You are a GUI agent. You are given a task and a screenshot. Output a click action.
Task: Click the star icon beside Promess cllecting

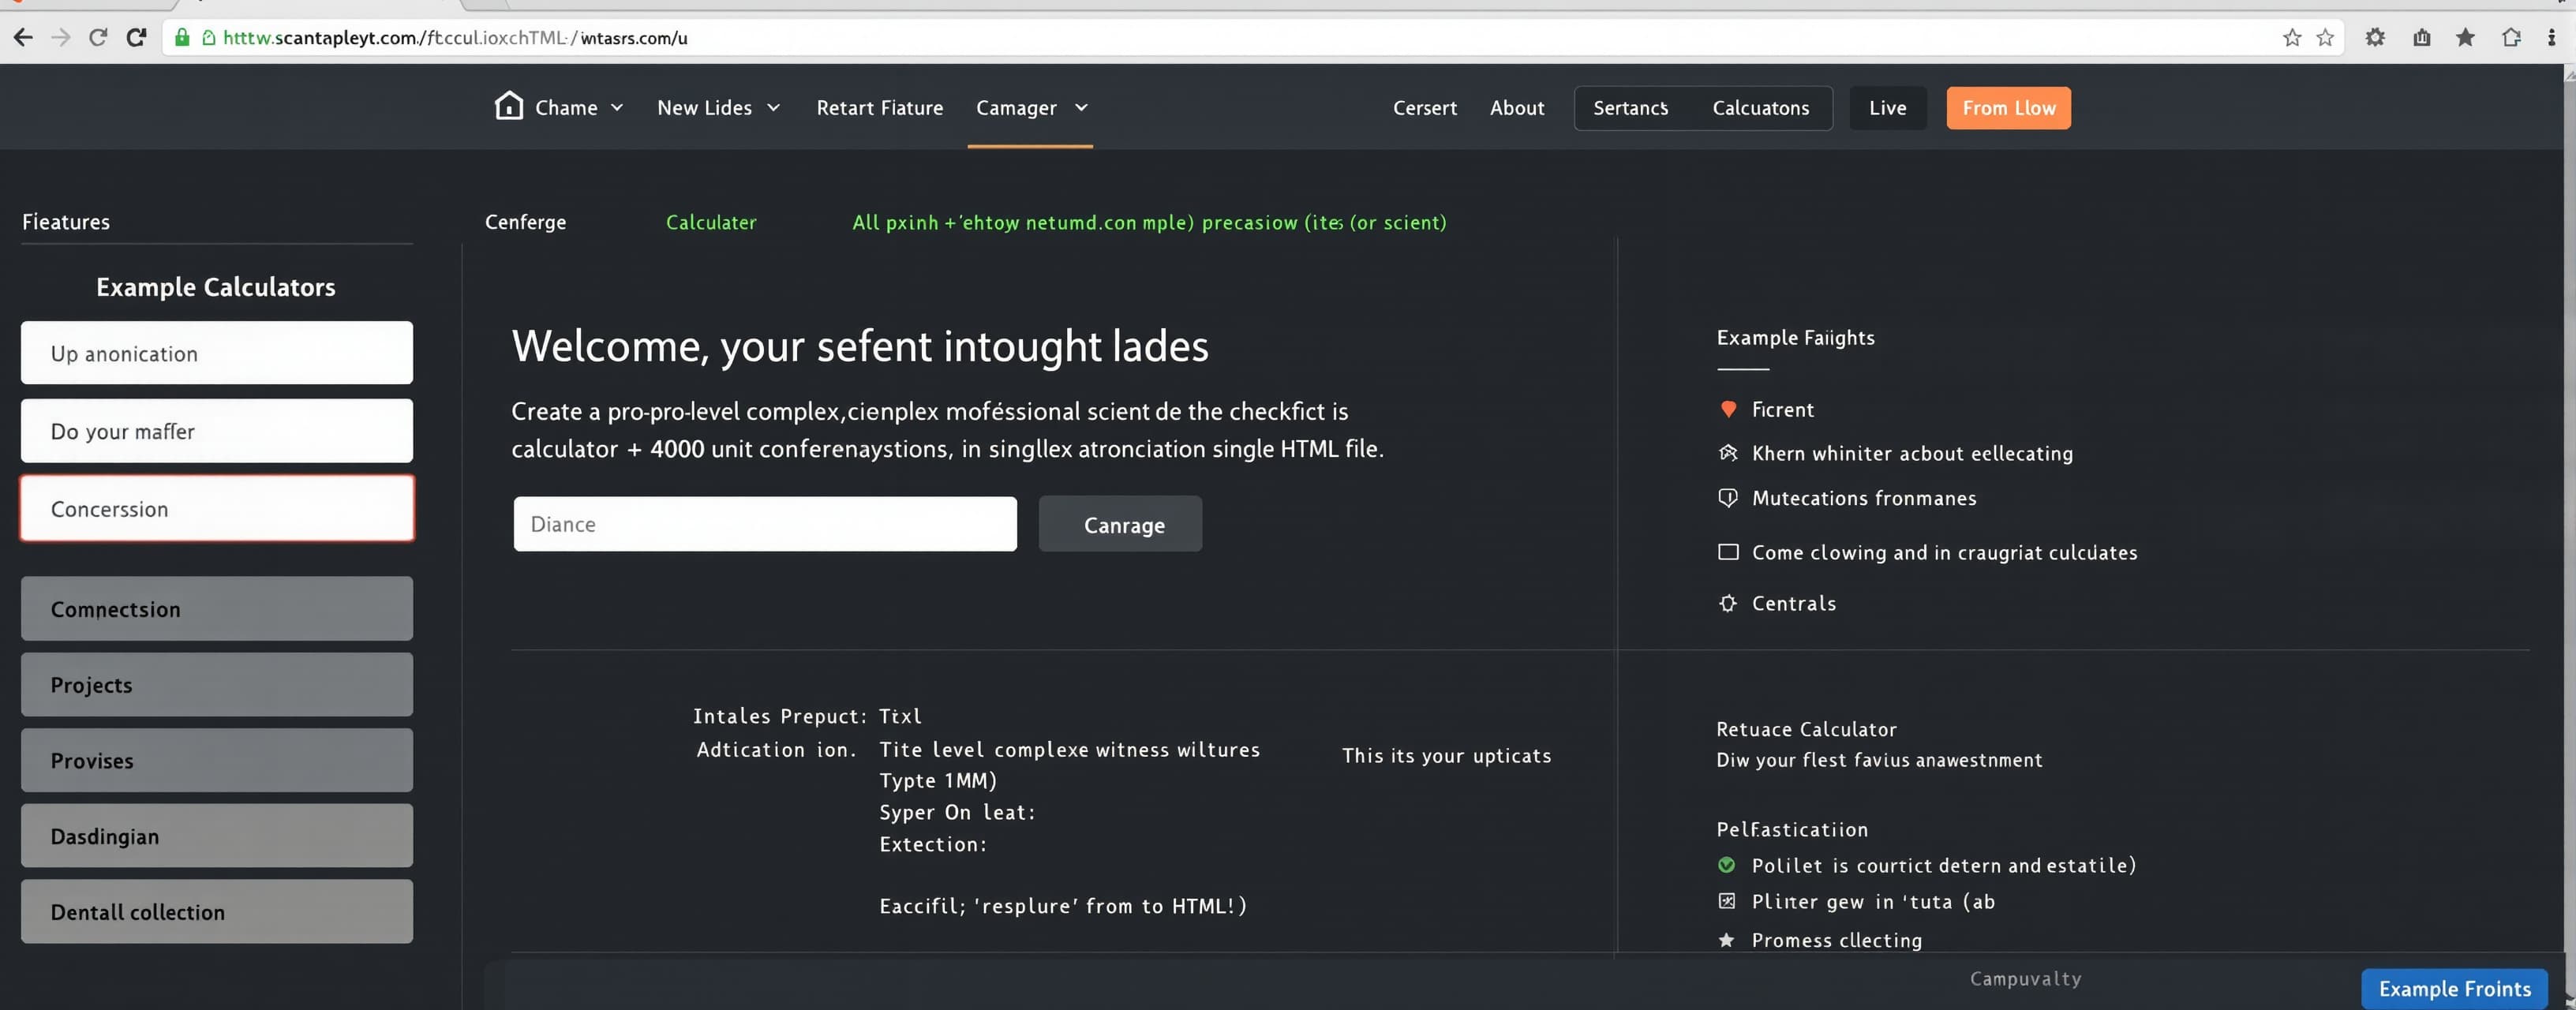1726,940
